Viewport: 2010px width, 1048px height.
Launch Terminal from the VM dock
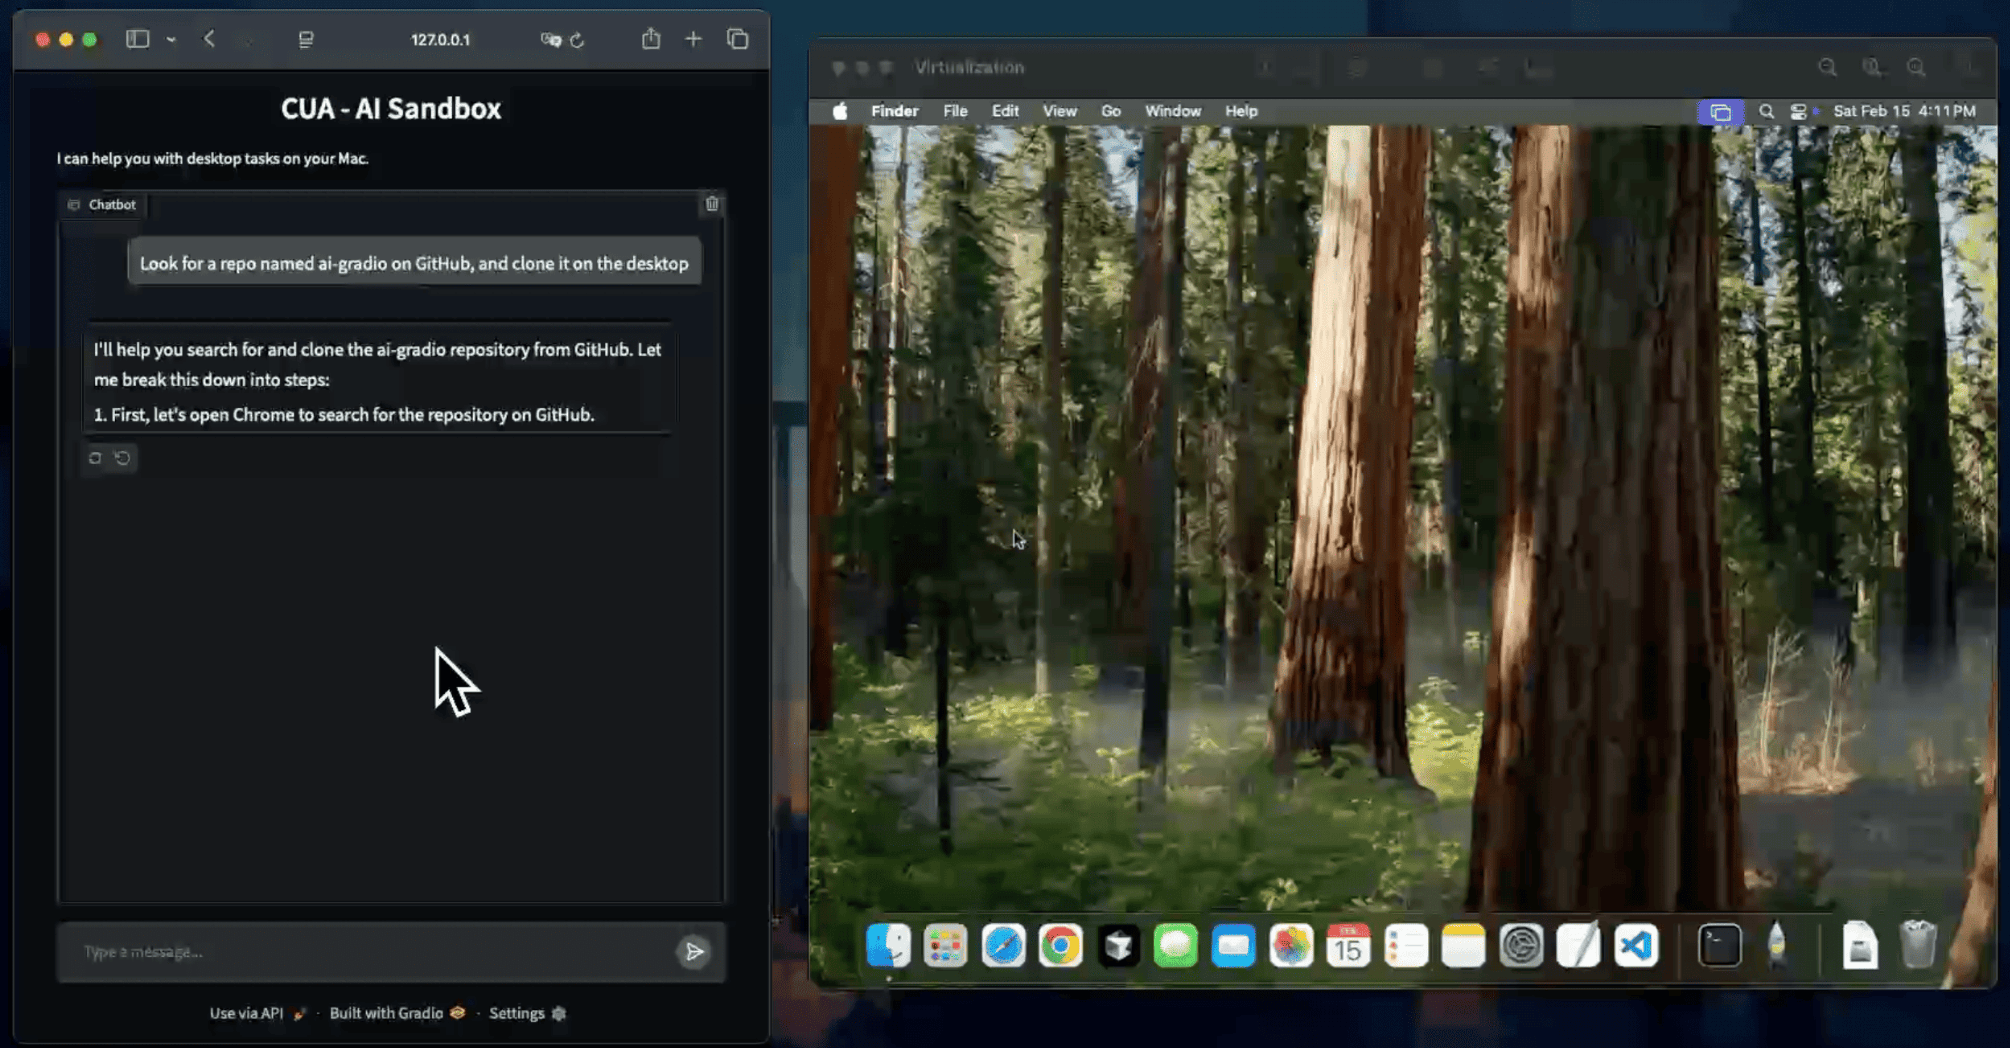pyautogui.click(x=1720, y=945)
